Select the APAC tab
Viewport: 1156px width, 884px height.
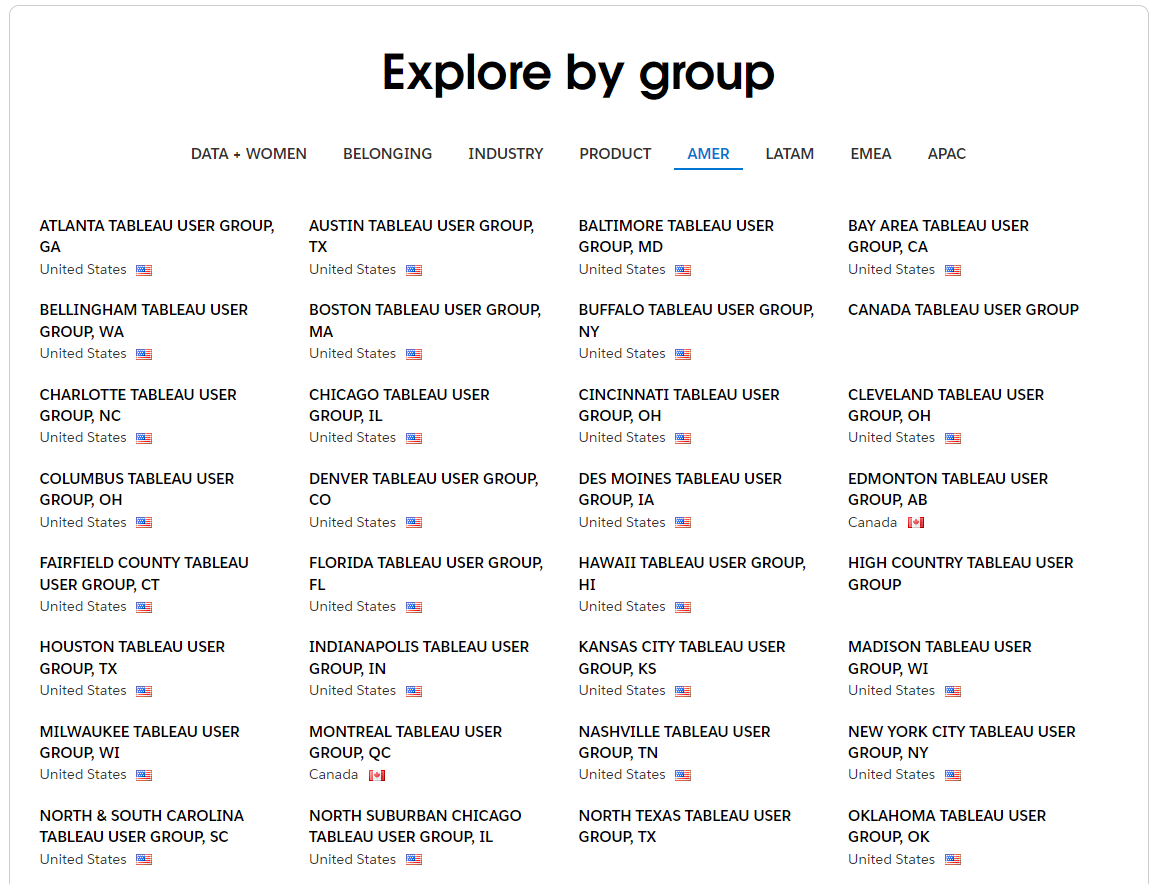[947, 154]
